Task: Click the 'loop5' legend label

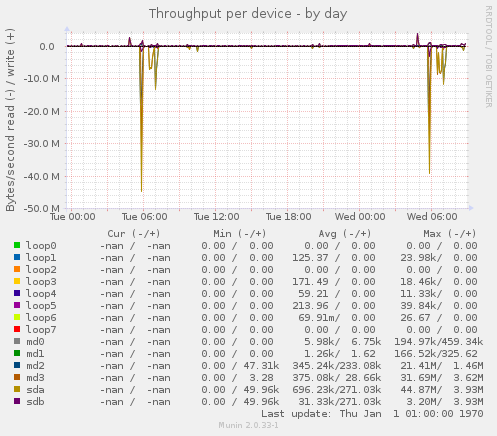Action: (41, 306)
